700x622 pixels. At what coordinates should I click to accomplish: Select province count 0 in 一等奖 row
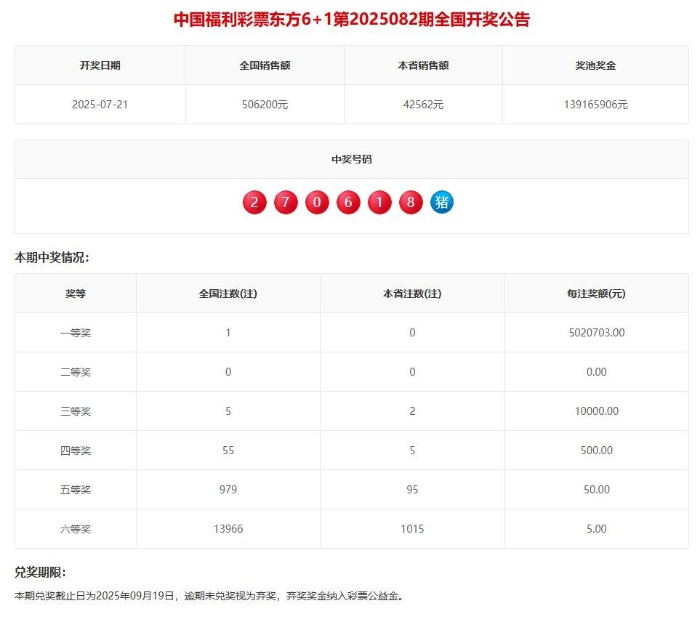412,333
